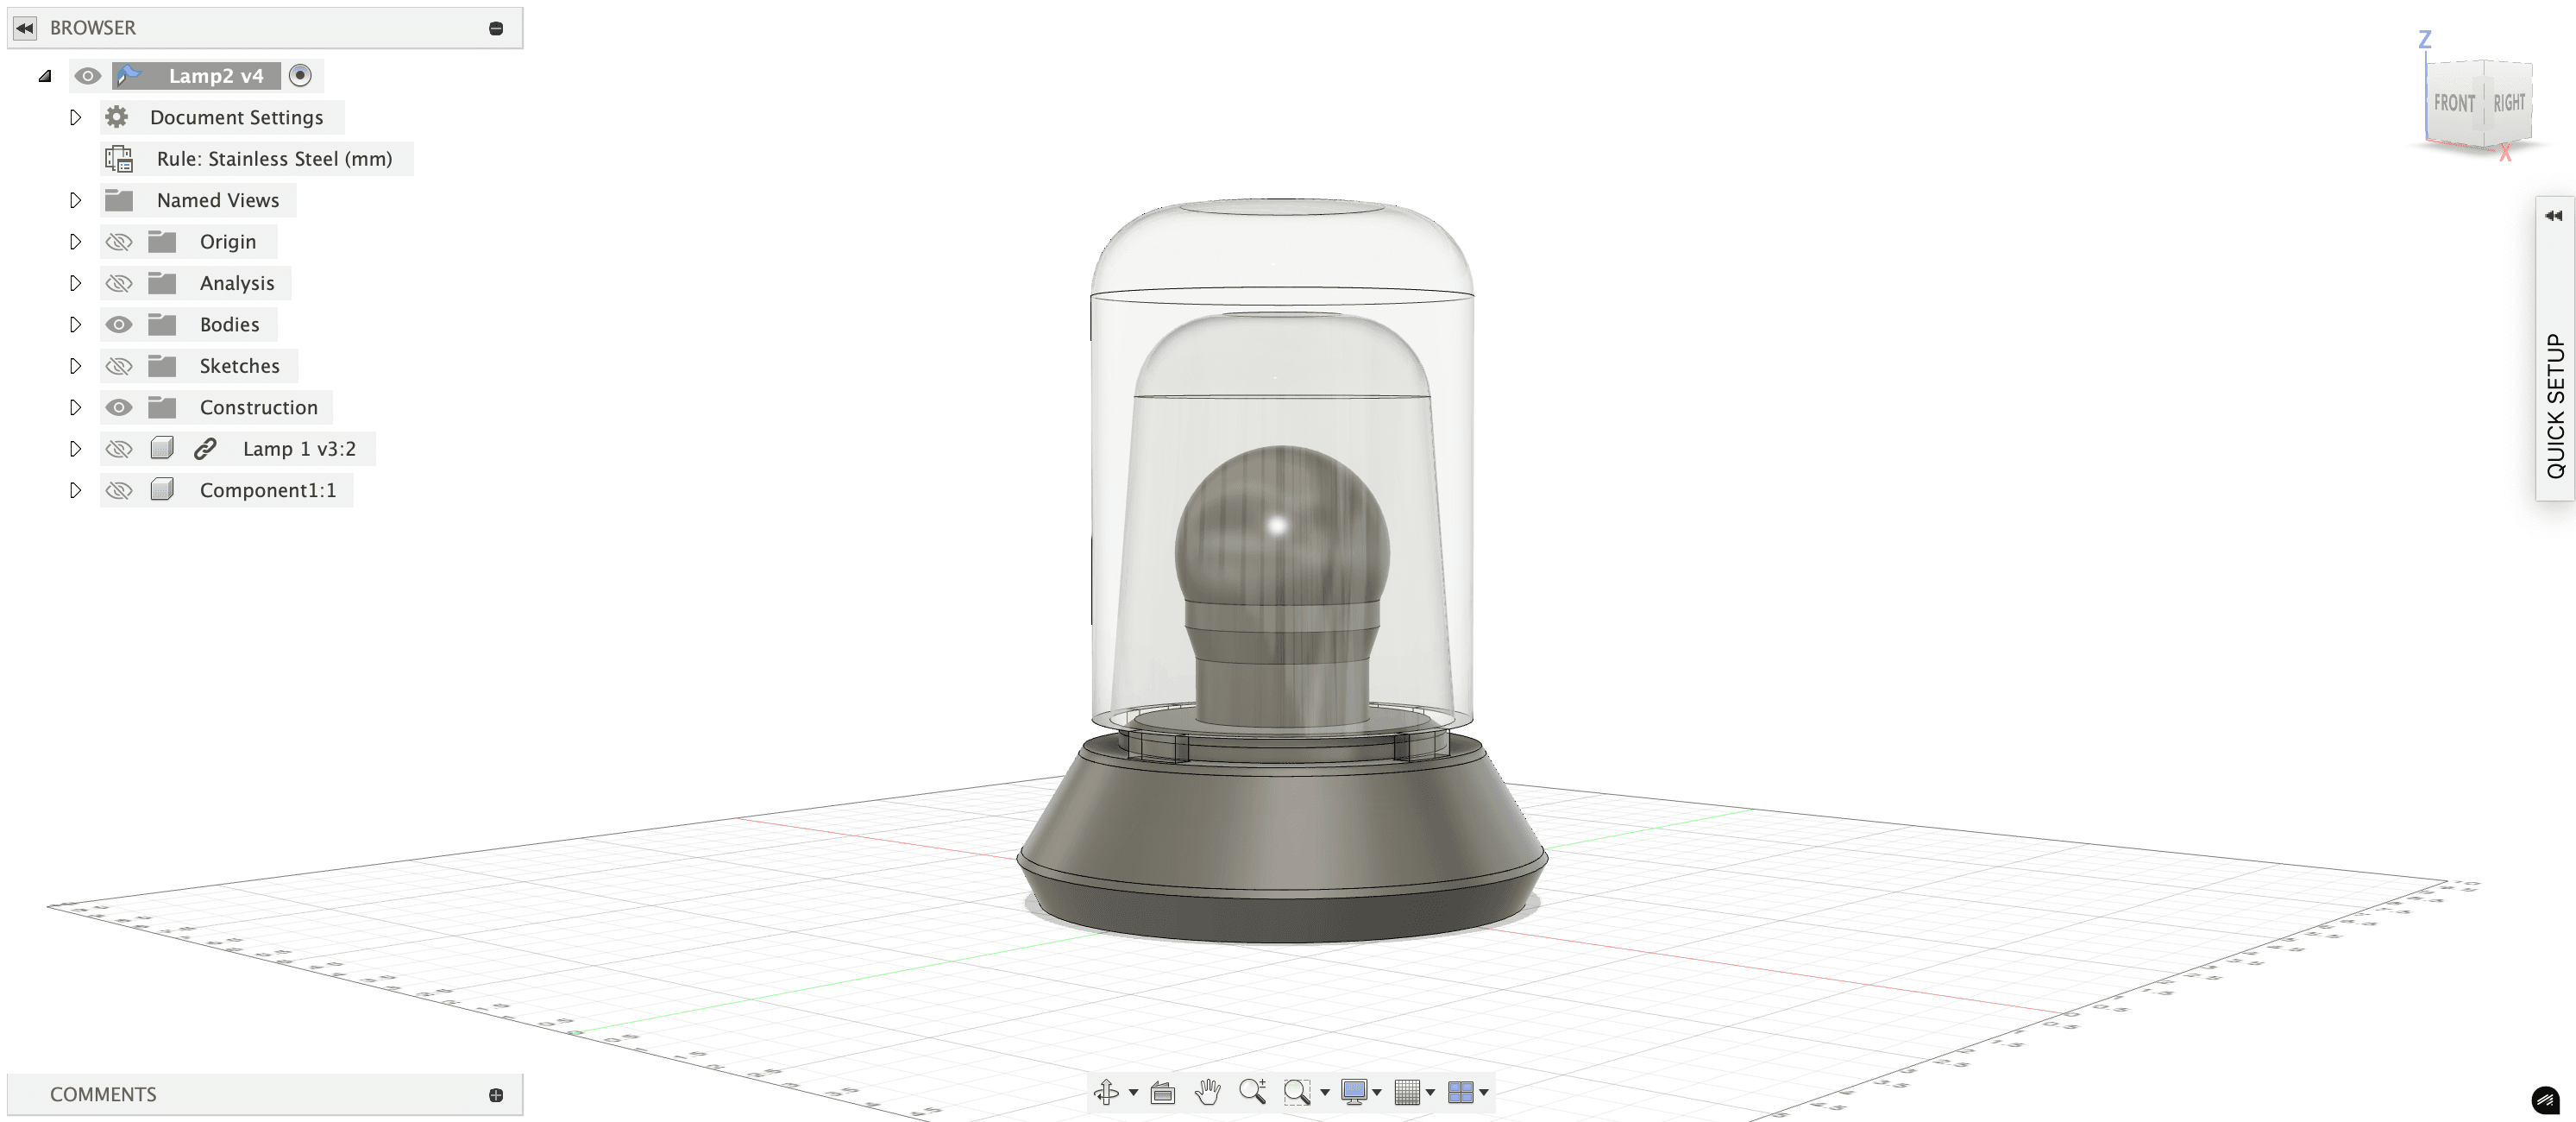Screen dimensions: 2576x1122
Task: Click the Viewports layout icon
Action: coord(1460,1092)
